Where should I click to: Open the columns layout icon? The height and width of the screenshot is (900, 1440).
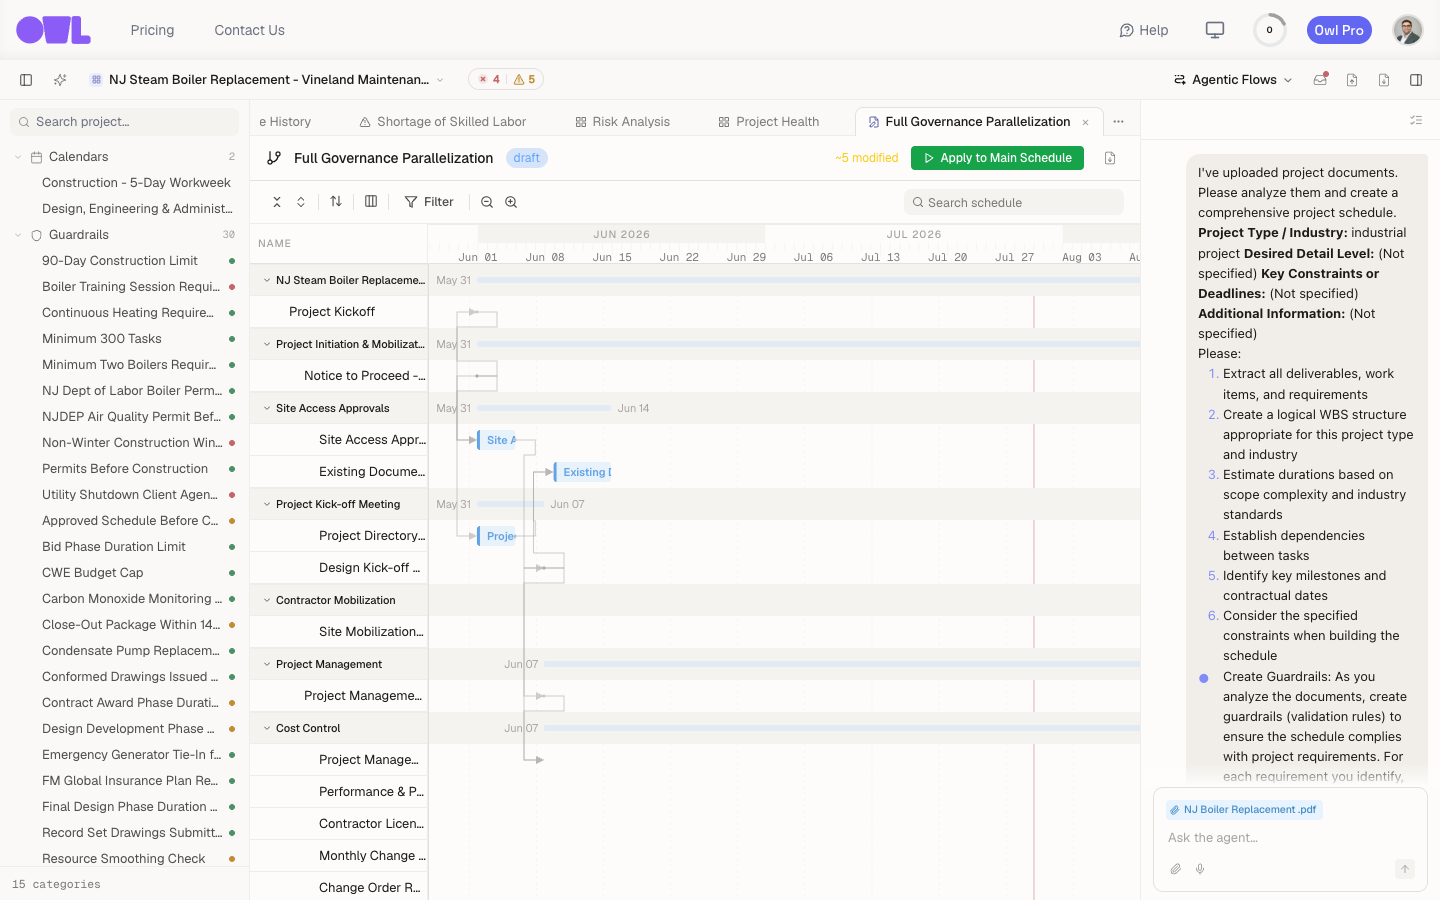point(371,202)
